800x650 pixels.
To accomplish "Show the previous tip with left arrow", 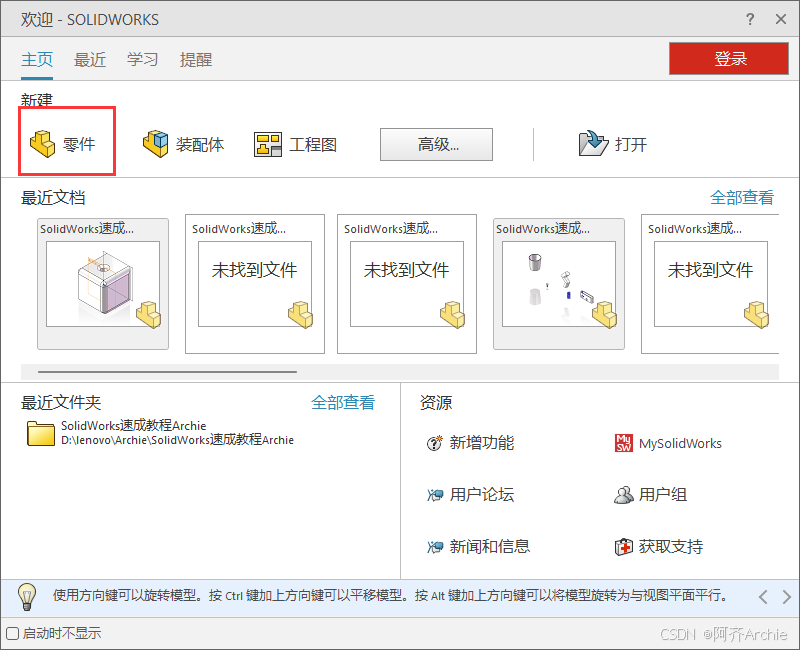I will [763, 596].
